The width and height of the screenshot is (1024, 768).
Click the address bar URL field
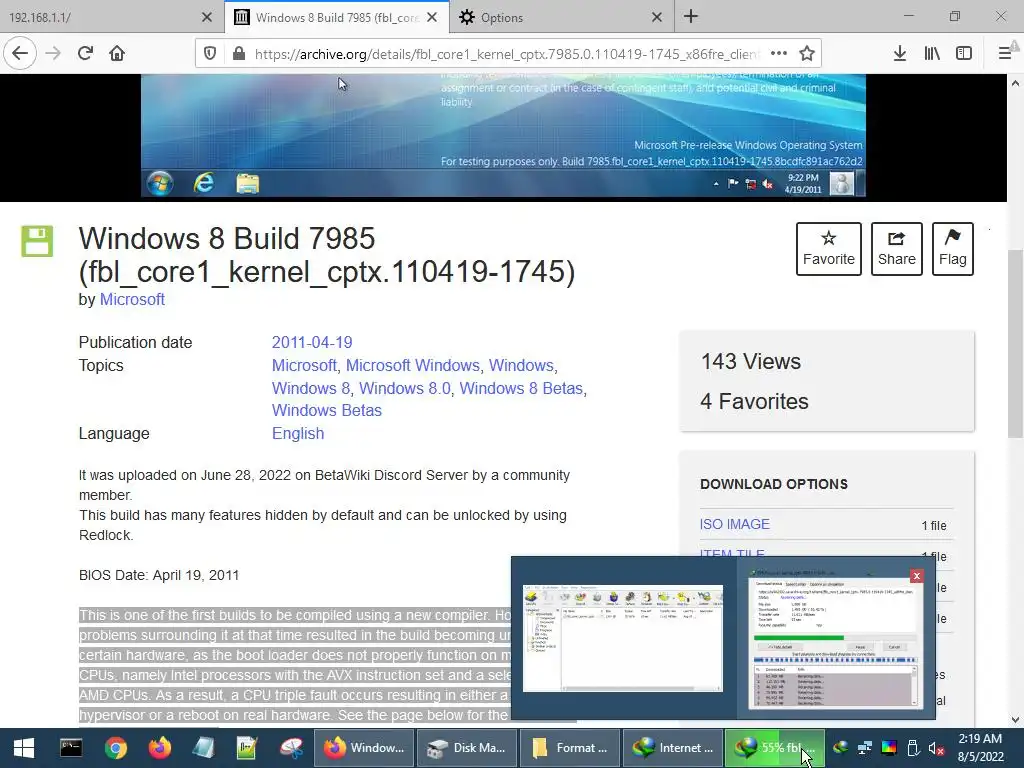pos(506,54)
